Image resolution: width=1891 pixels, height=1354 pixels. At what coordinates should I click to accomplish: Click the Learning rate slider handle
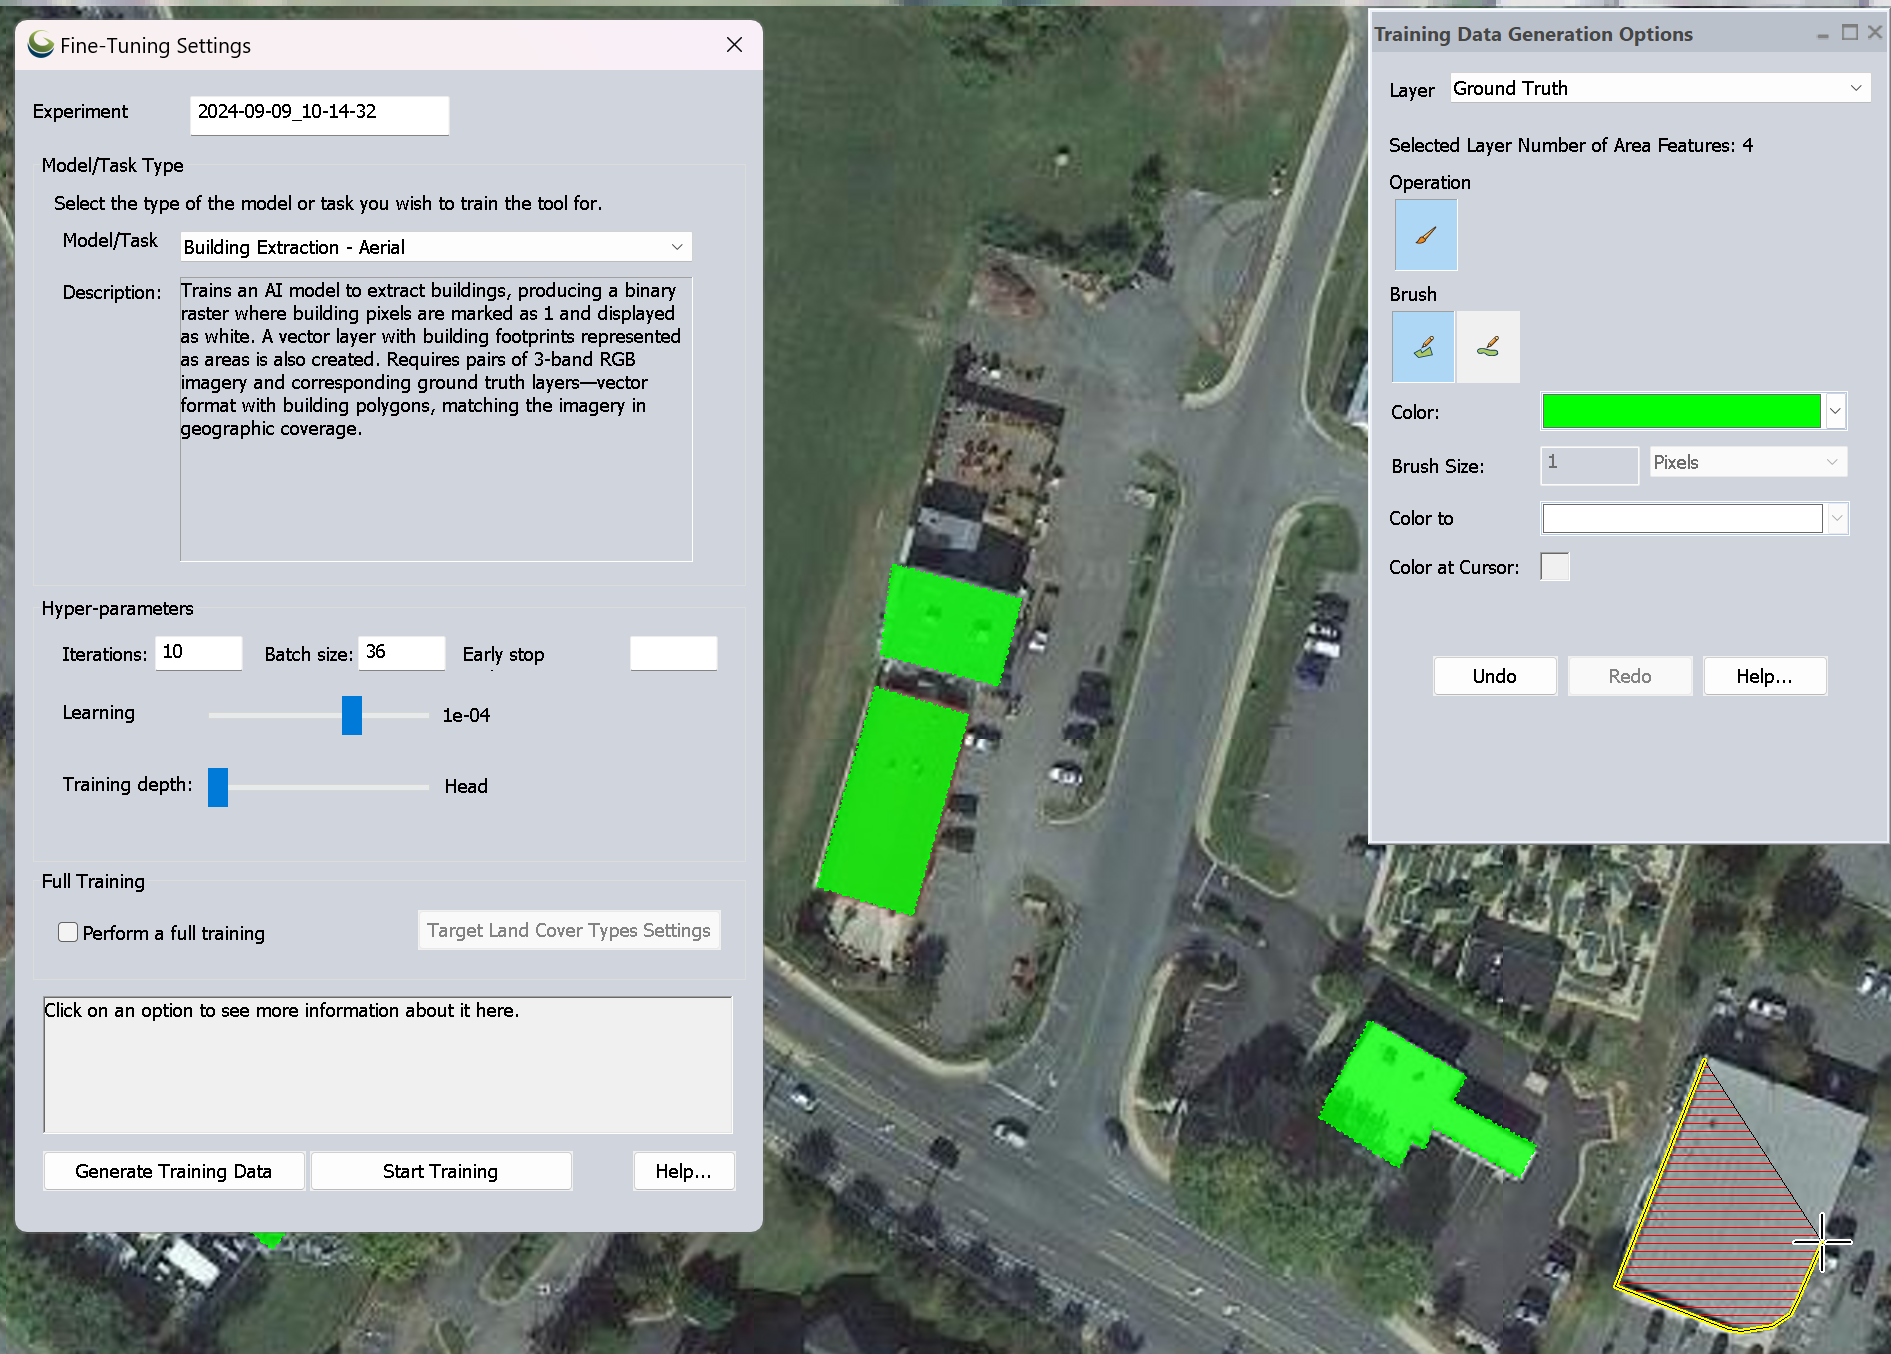pyautogui.click(x=352, y=715)
